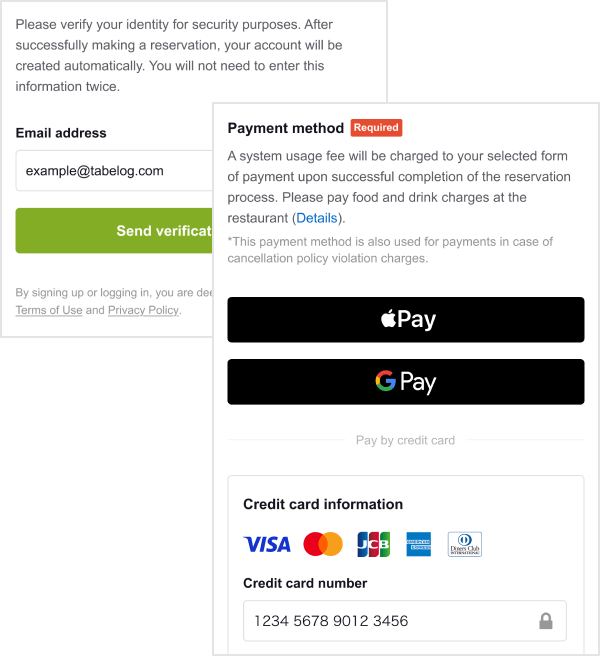This screenshot has height=656, width=600.
Task: Open the Privacy Policy link
Action: tap(144, 310)
